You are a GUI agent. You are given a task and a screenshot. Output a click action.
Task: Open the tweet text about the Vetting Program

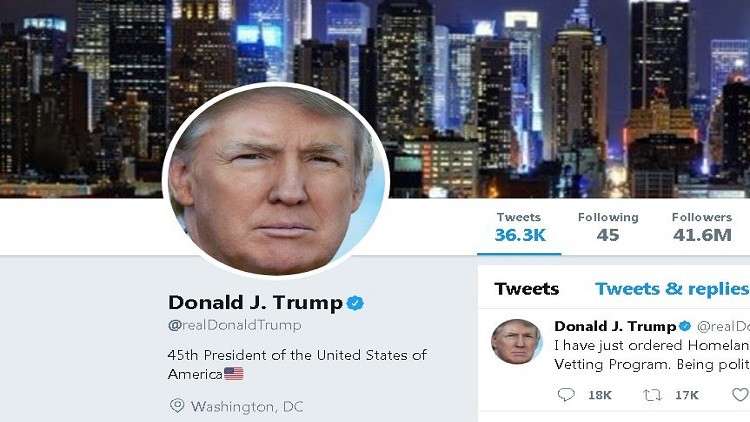tap(652, 355)
